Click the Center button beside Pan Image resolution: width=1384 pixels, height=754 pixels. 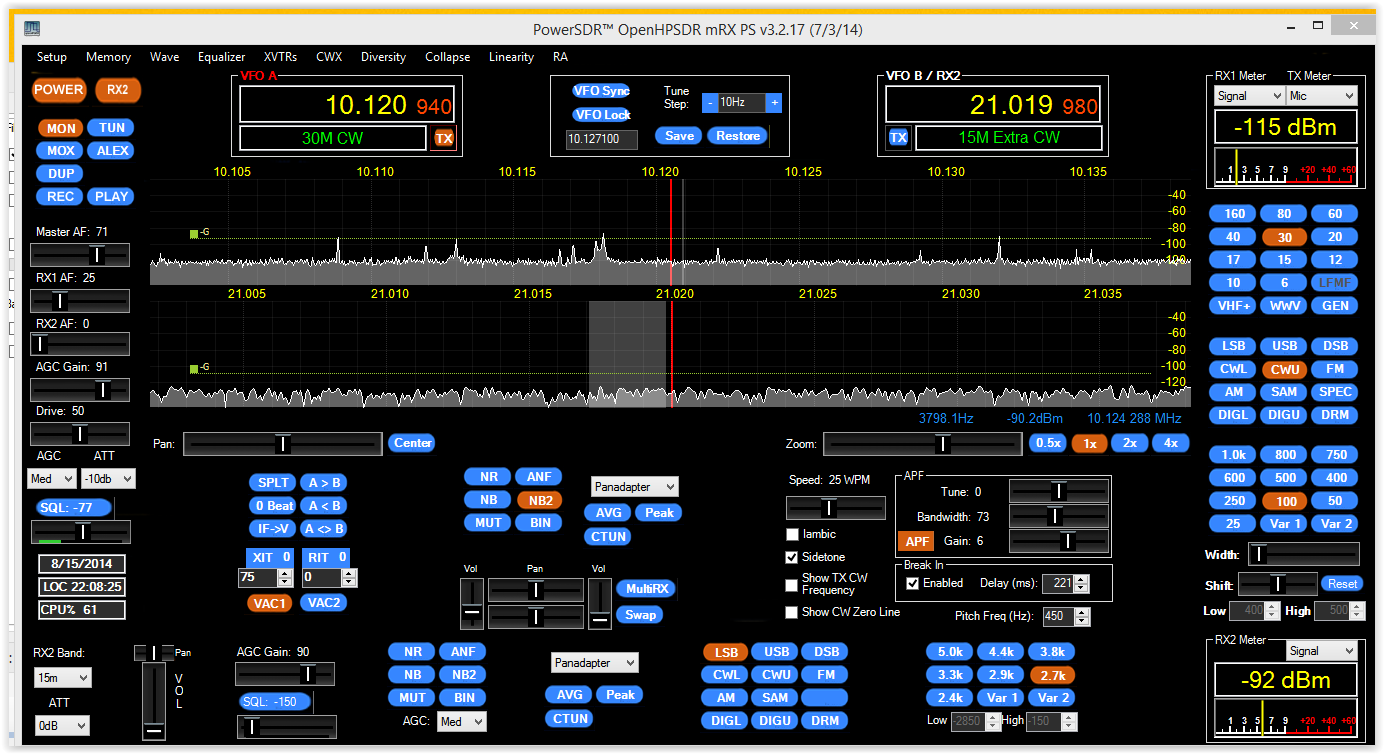click(411, 442)
